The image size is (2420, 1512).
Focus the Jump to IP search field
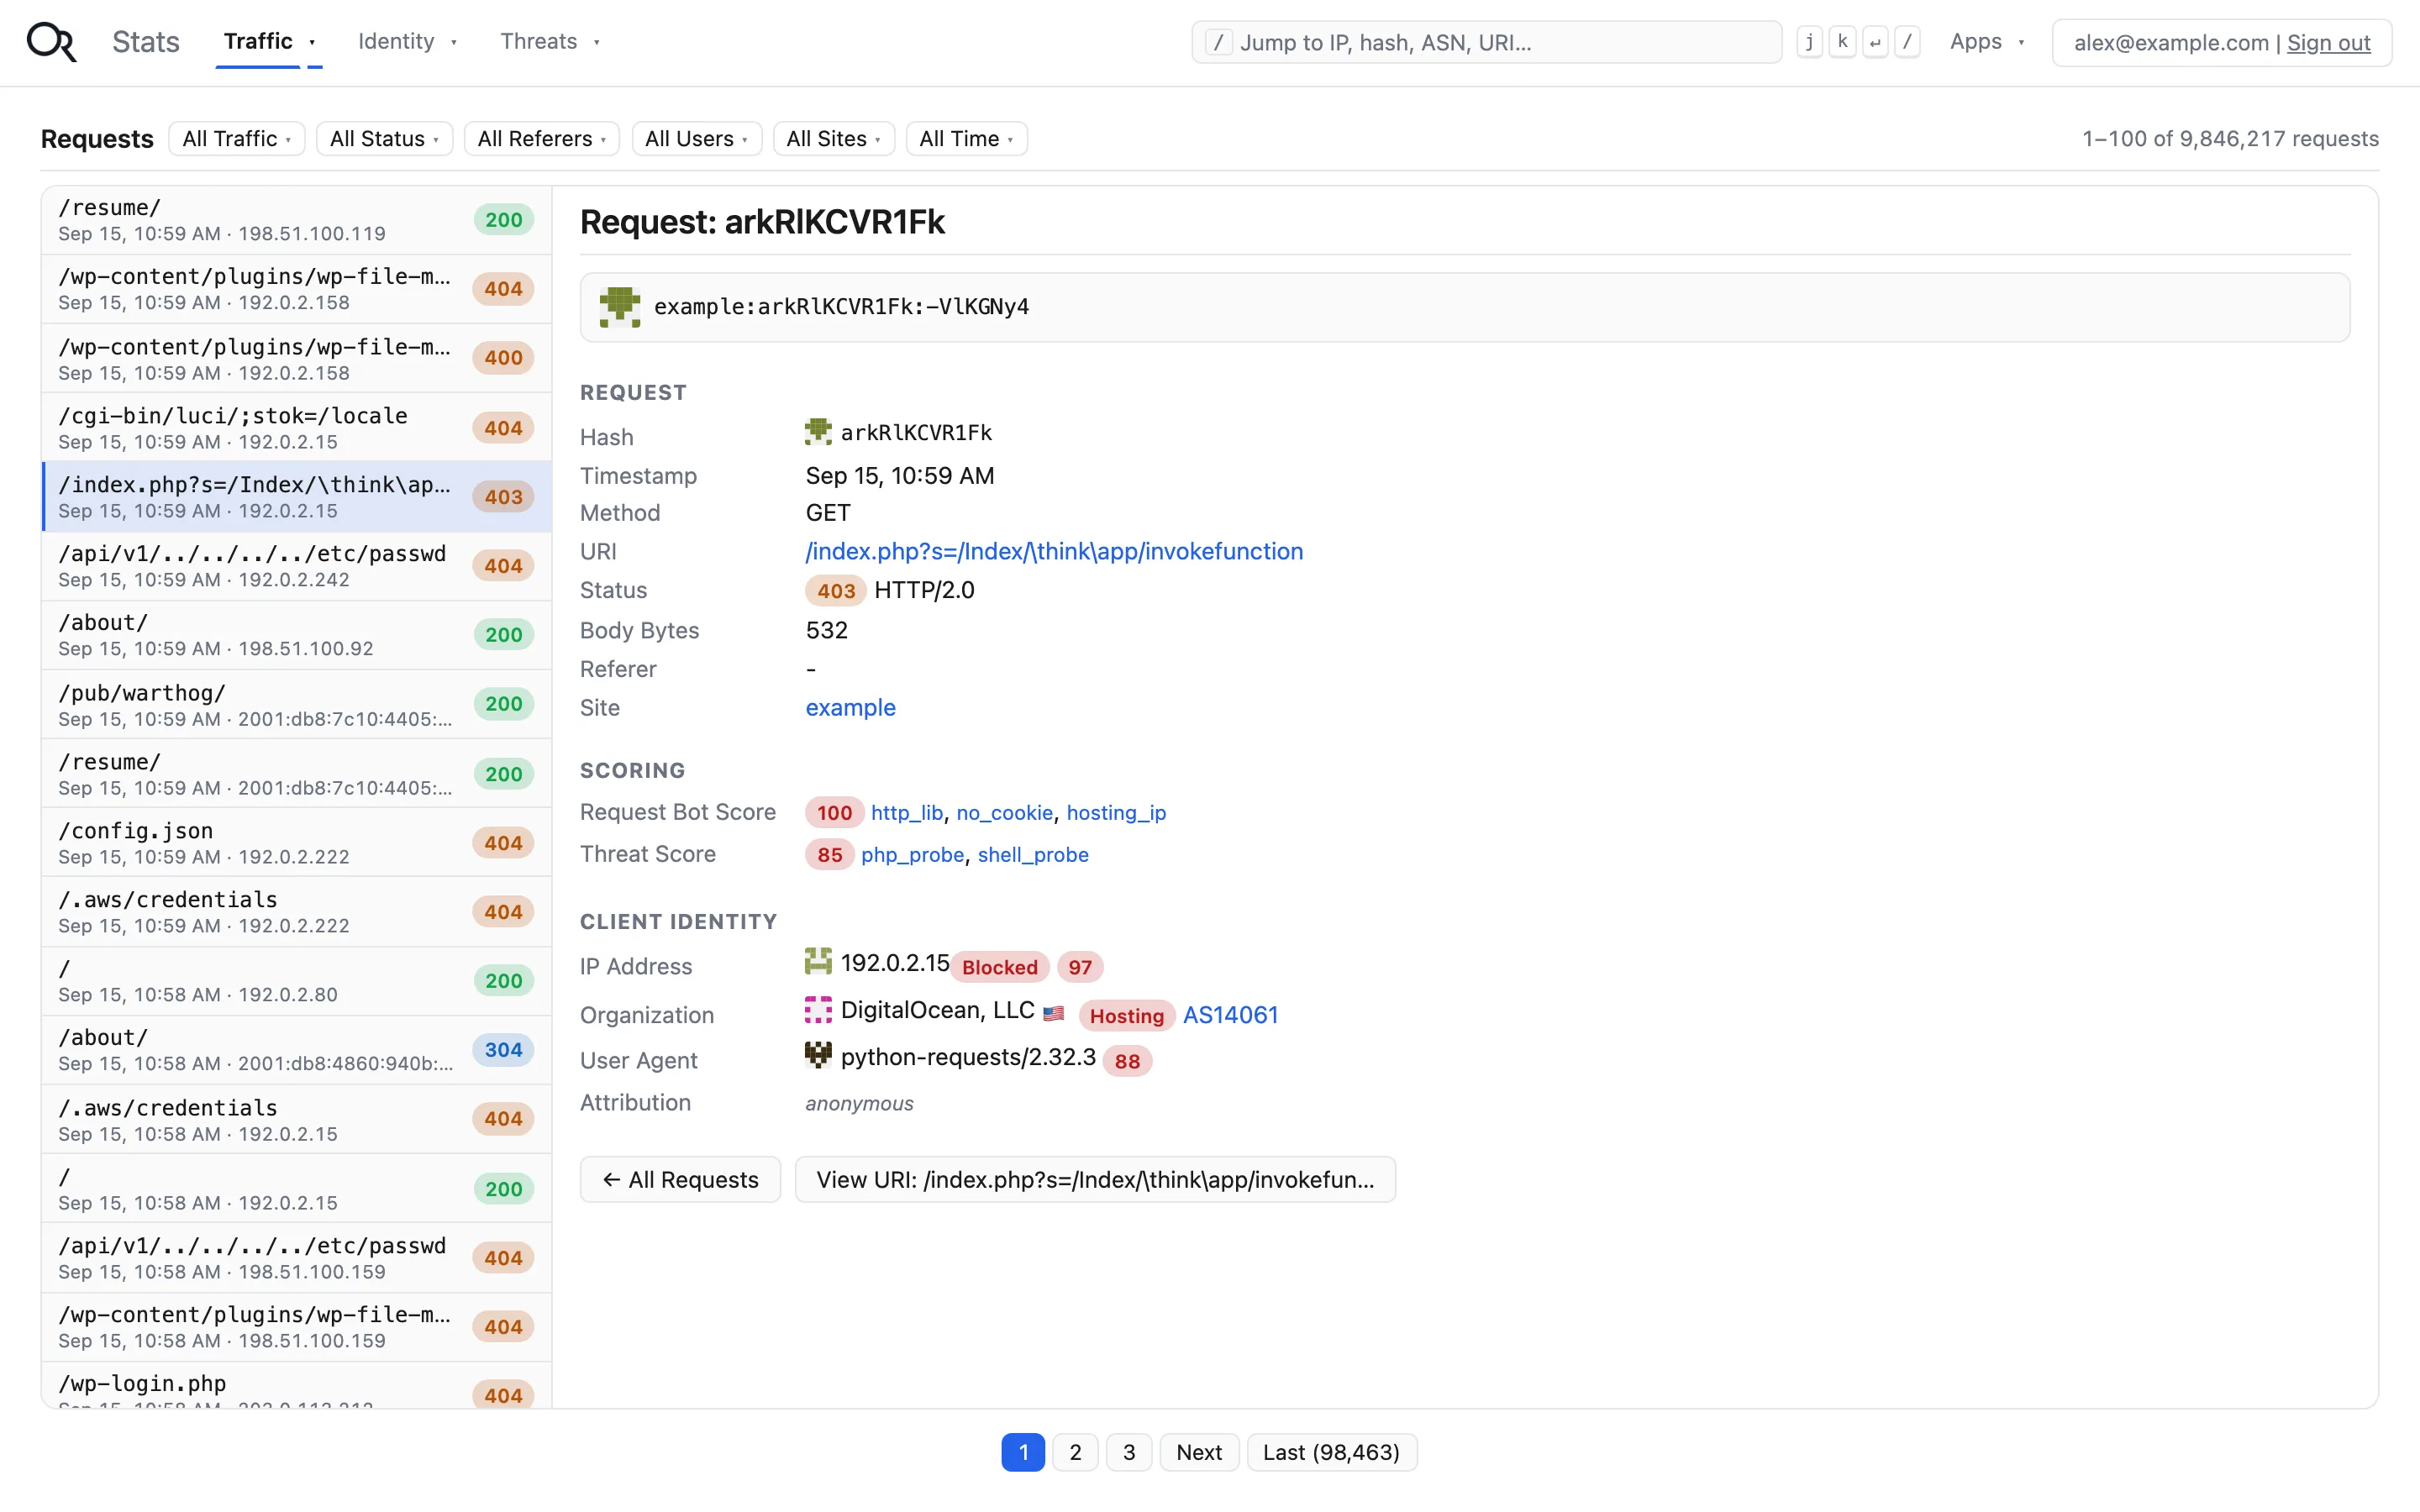[x=1486, y=42]
